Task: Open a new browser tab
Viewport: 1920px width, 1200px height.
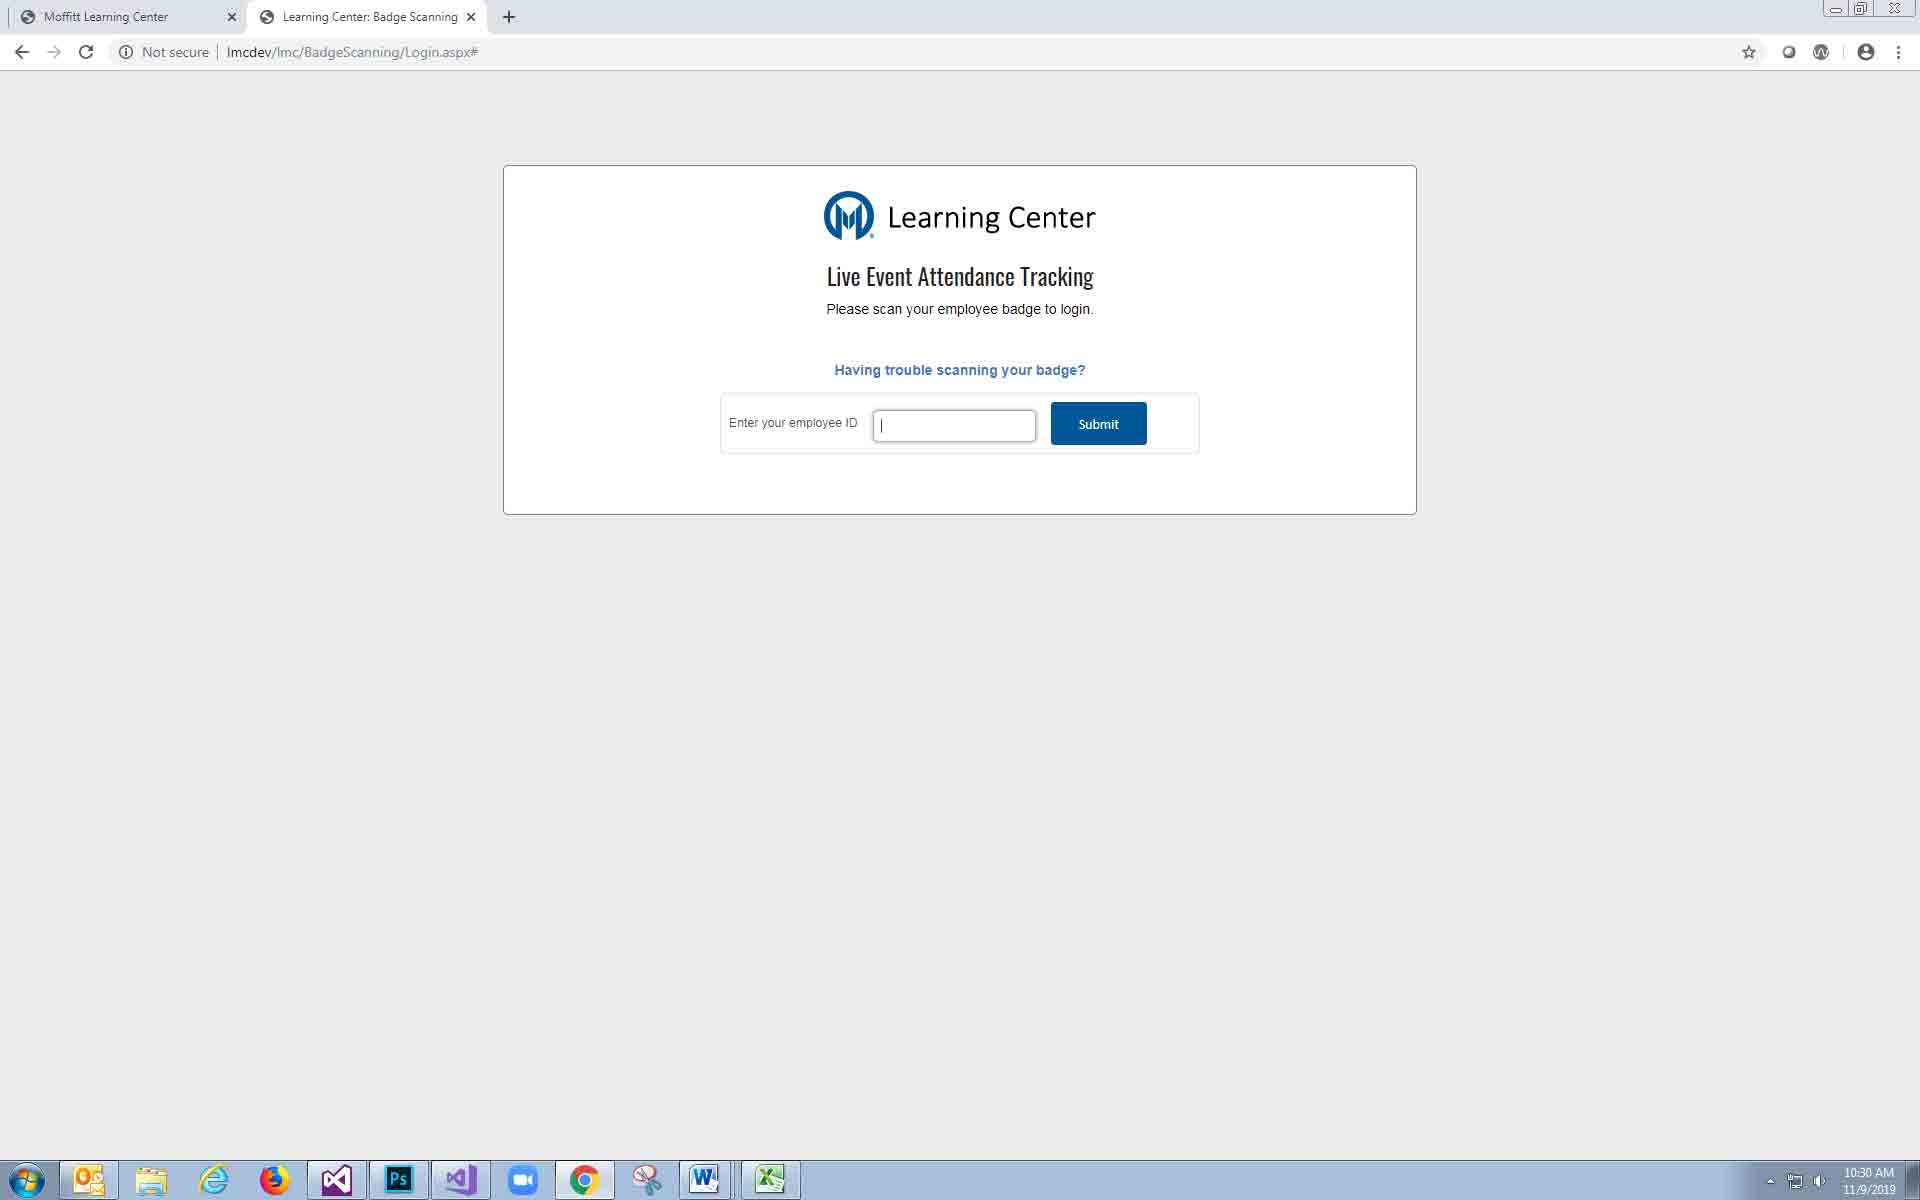Action: click(x=509, y=17)
